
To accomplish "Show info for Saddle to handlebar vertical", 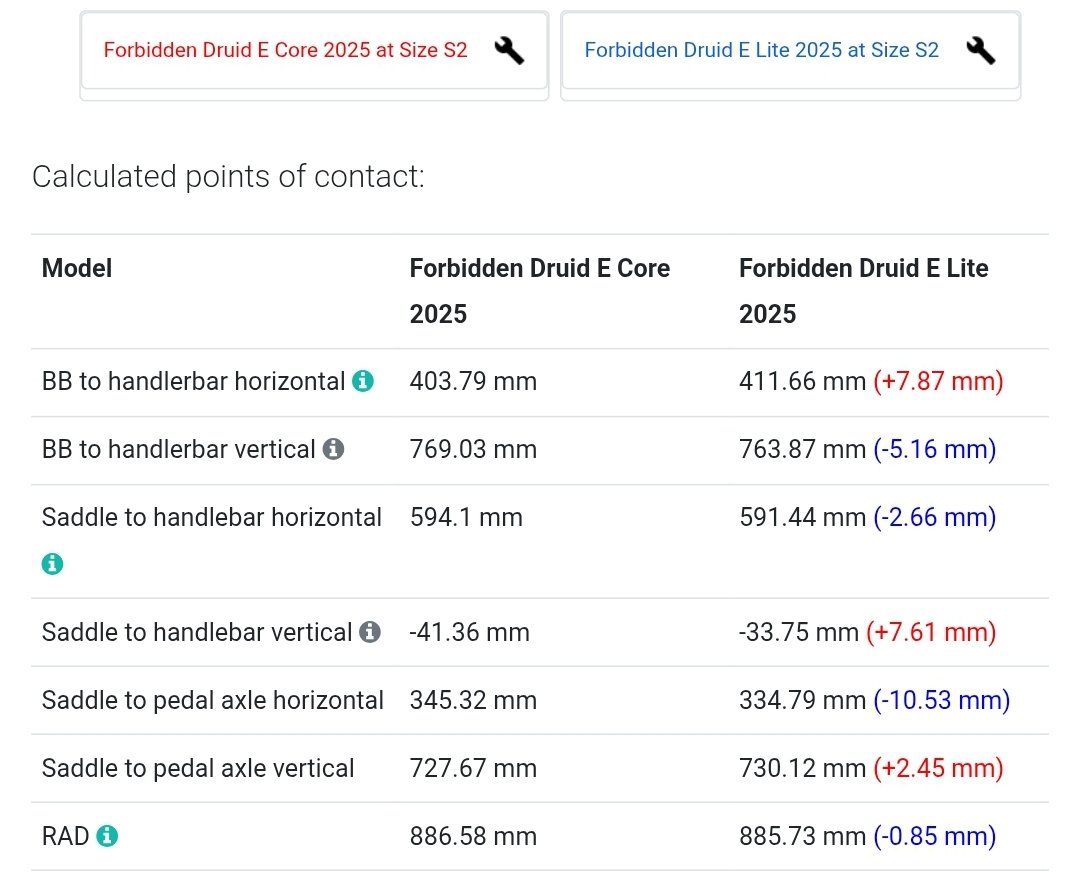I will pyautogui.click(x=370, y=632).
